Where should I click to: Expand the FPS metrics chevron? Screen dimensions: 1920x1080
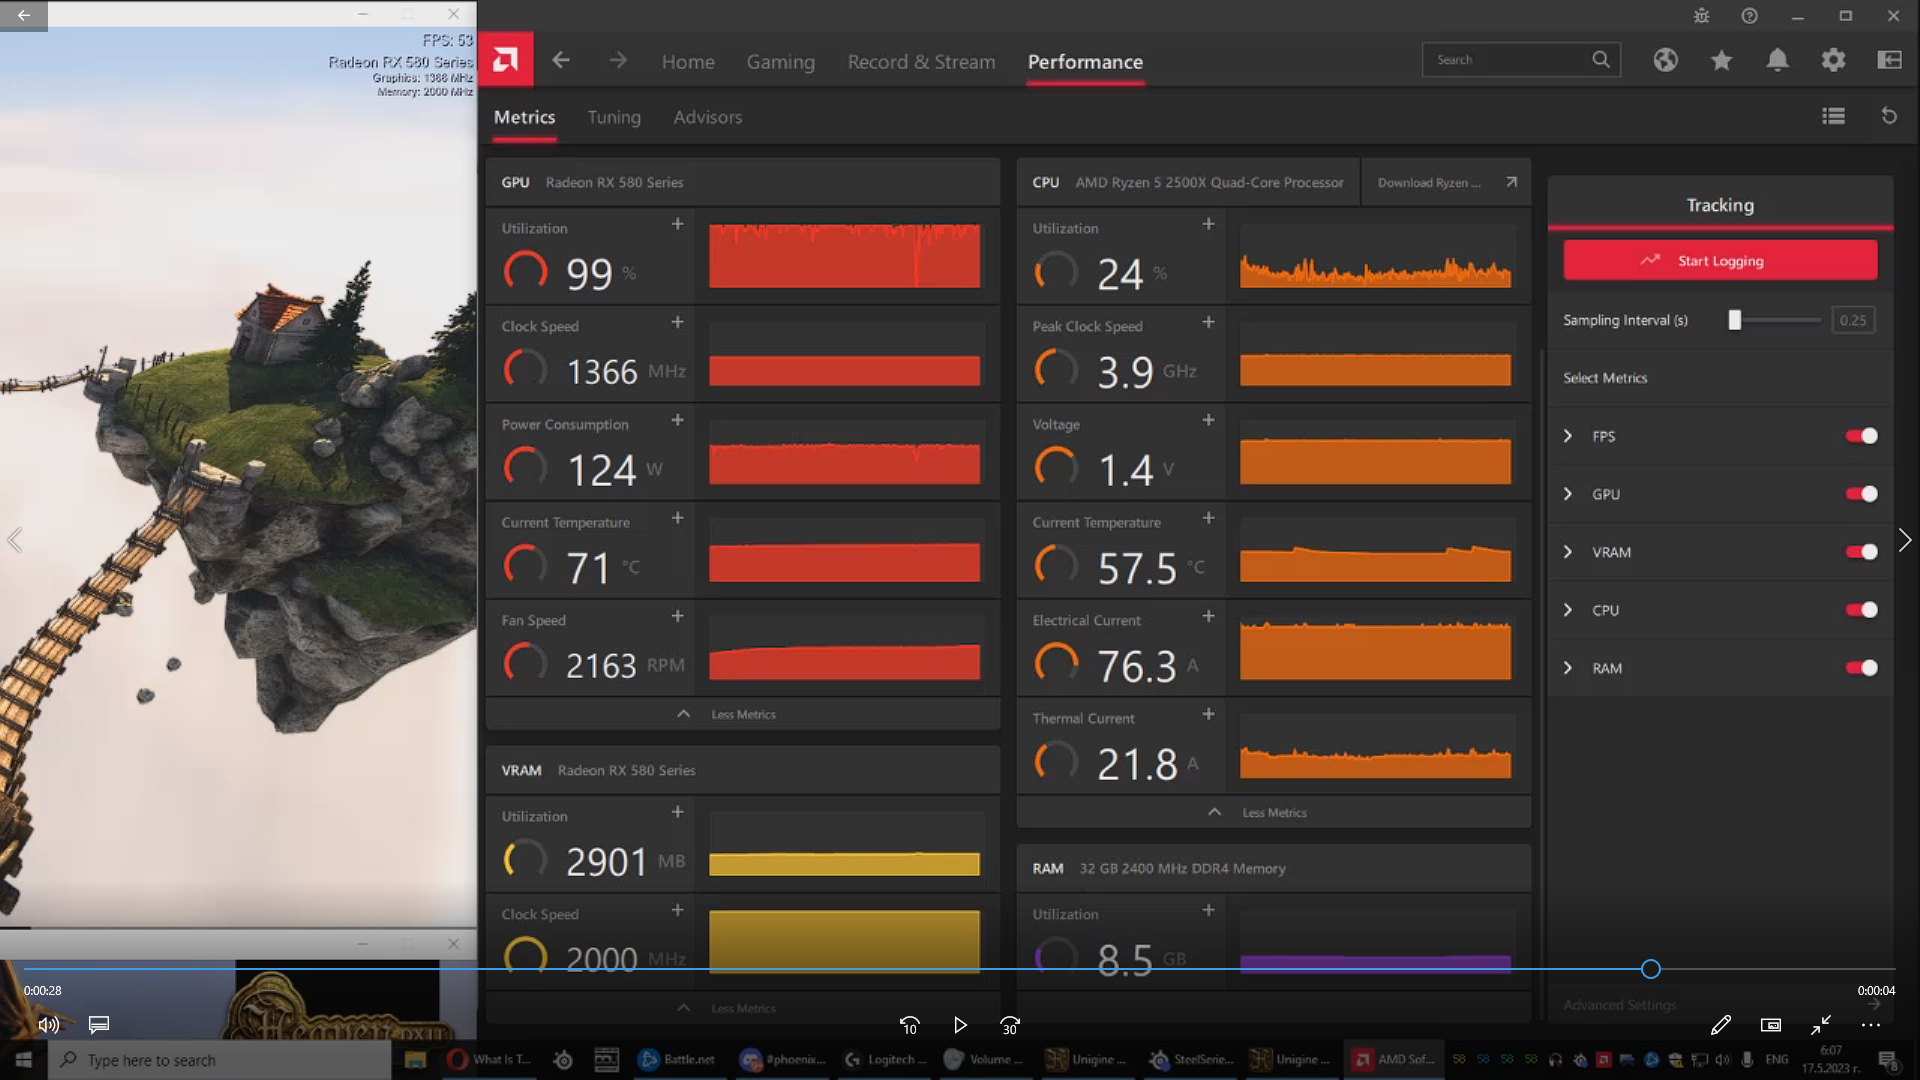click(x=1568, y=436)
